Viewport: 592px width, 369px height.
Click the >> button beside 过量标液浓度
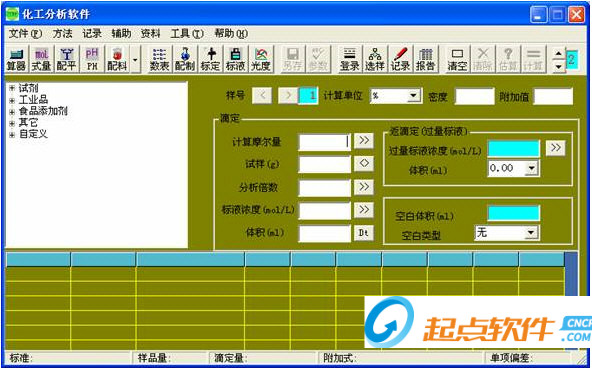(x=556, y=148)
